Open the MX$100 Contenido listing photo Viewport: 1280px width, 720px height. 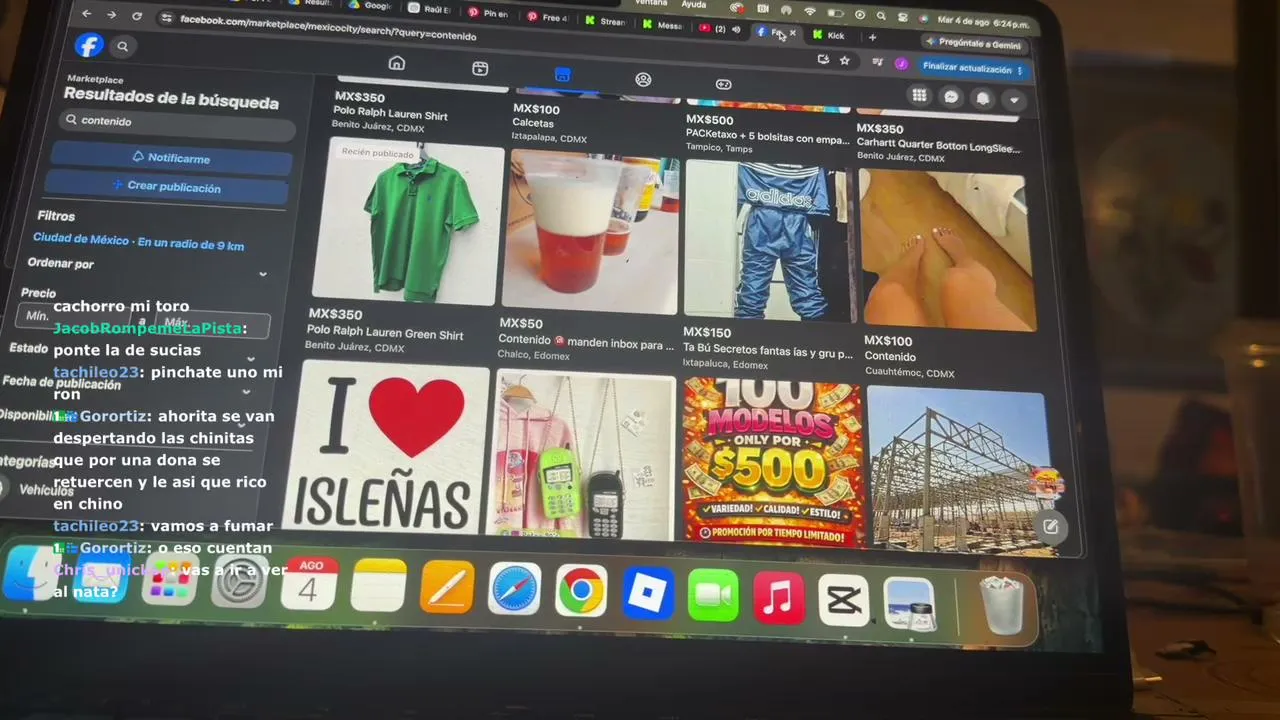[x=947, y=250]
